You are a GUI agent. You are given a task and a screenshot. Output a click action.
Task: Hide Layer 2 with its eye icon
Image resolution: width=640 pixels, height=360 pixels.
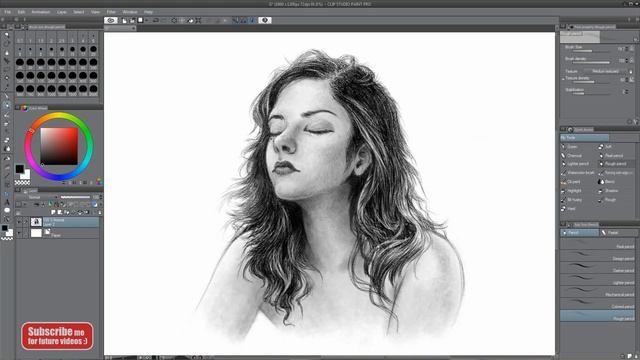coord(19,222)
